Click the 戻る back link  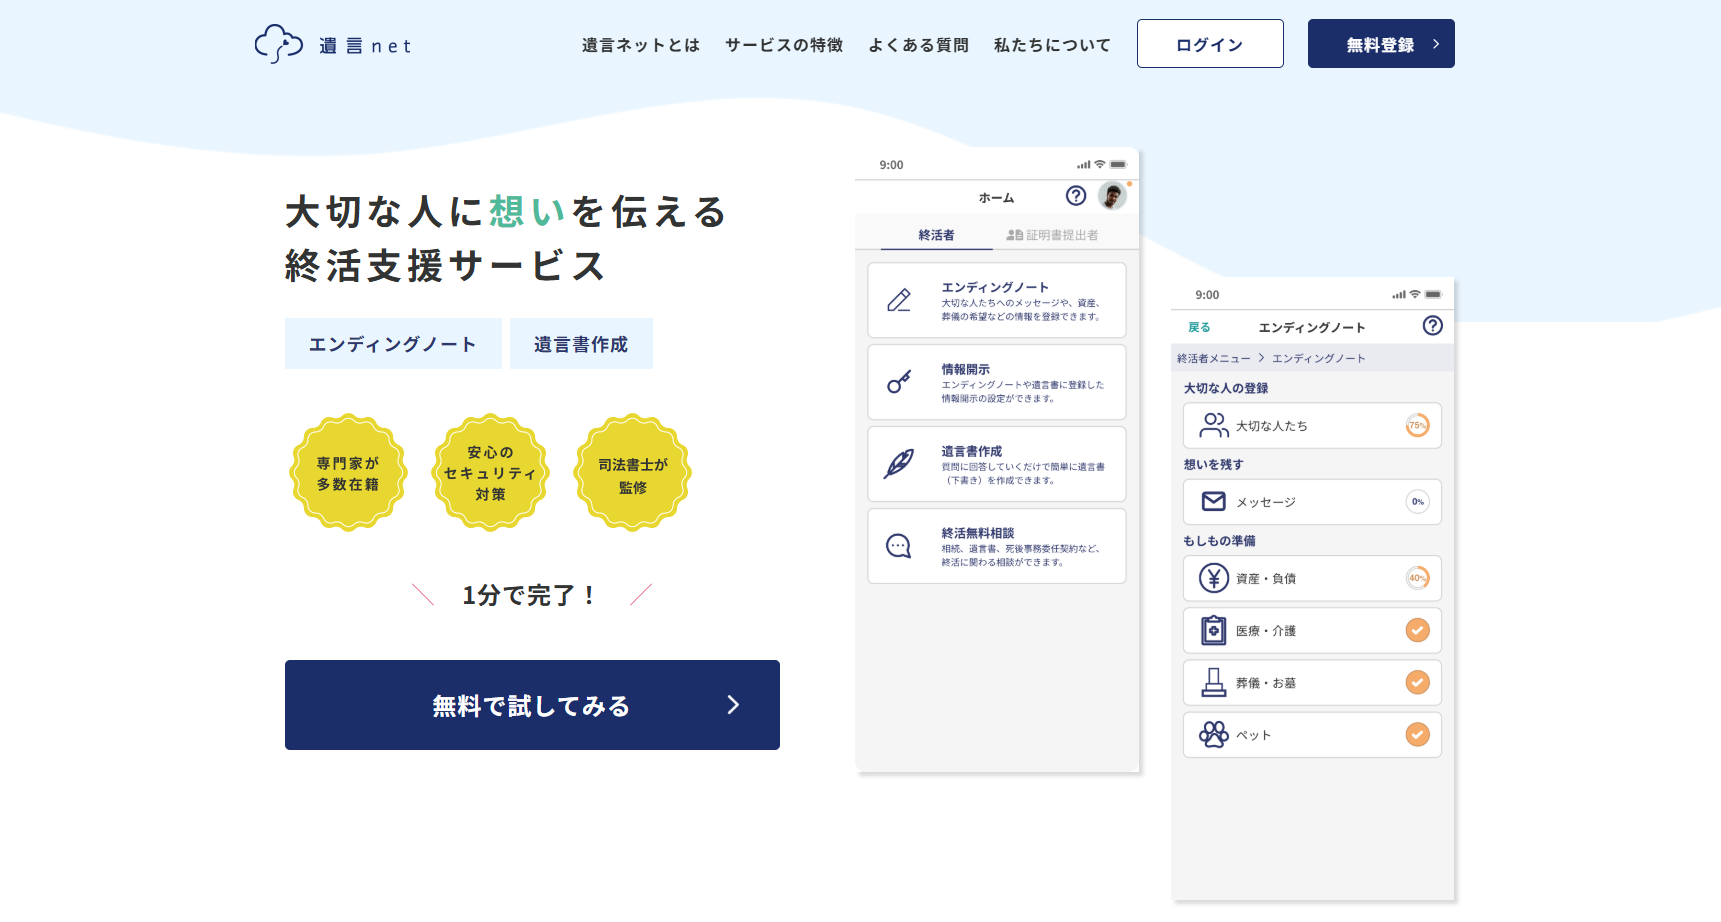click(x=1199, y=327)
